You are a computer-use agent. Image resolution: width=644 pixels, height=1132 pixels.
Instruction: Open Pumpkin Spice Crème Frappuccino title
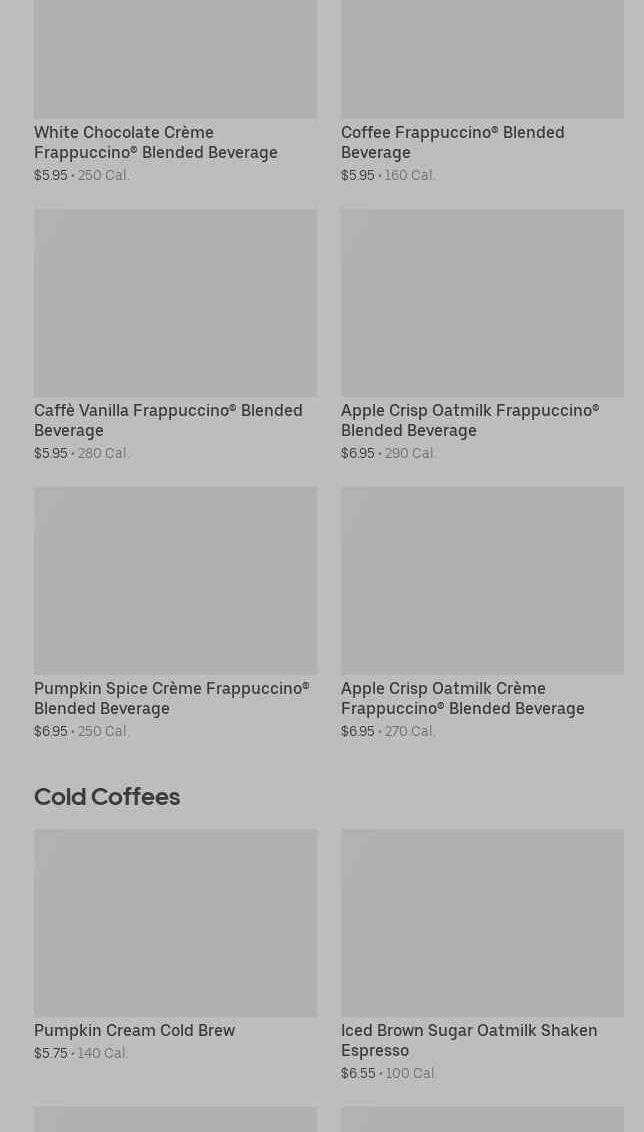(x=171, y=698)
